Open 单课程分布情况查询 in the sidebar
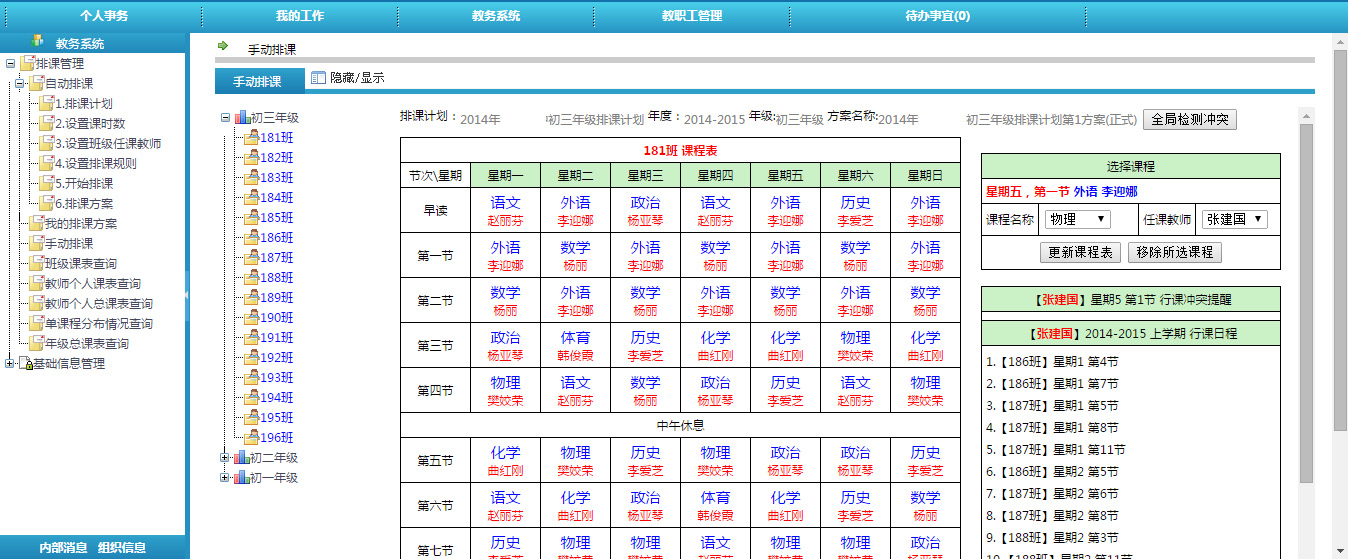This screenshot has height=559, width=1348. click(99, 324)
